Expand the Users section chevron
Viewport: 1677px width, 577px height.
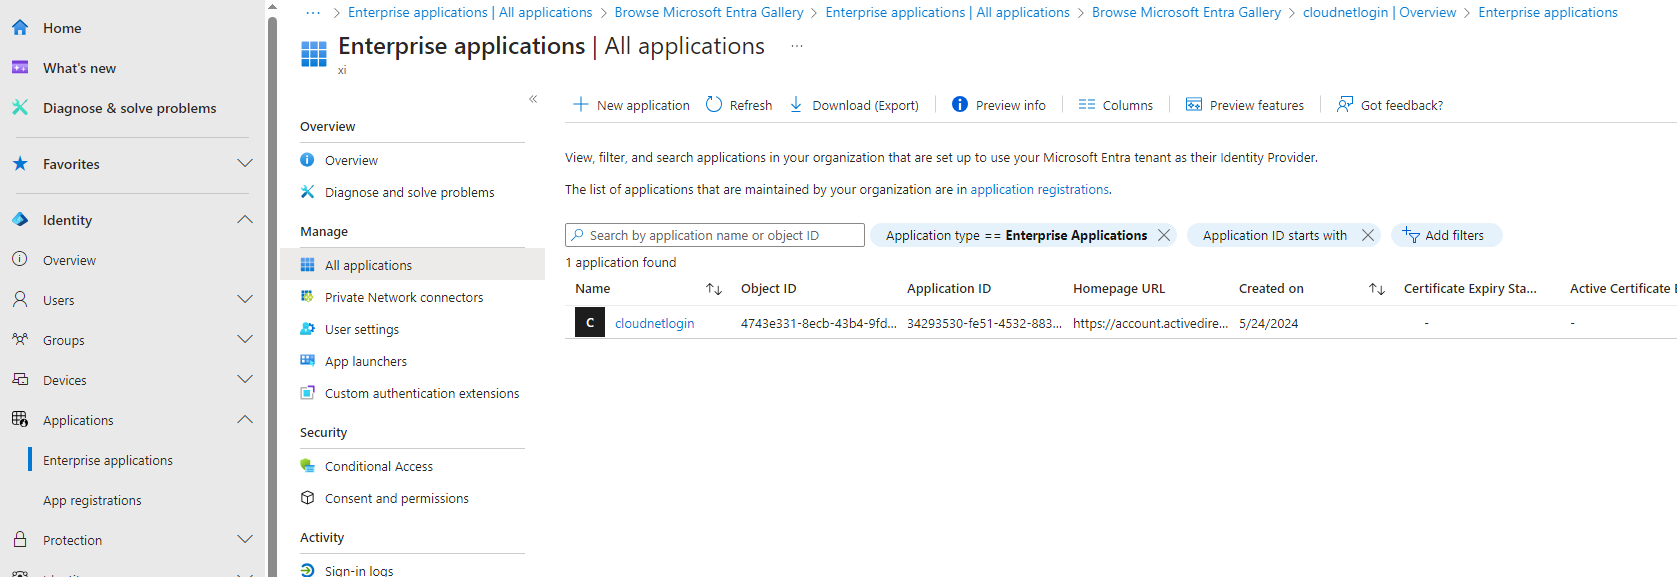245,299
